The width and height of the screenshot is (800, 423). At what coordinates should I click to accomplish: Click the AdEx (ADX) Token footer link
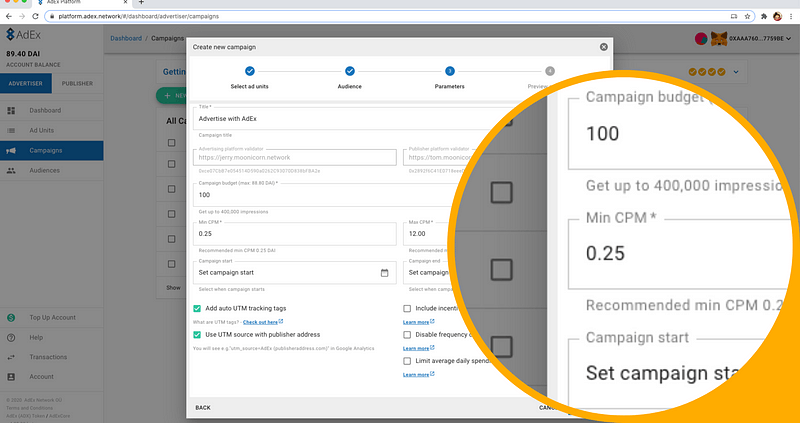[x=26, y=416]
